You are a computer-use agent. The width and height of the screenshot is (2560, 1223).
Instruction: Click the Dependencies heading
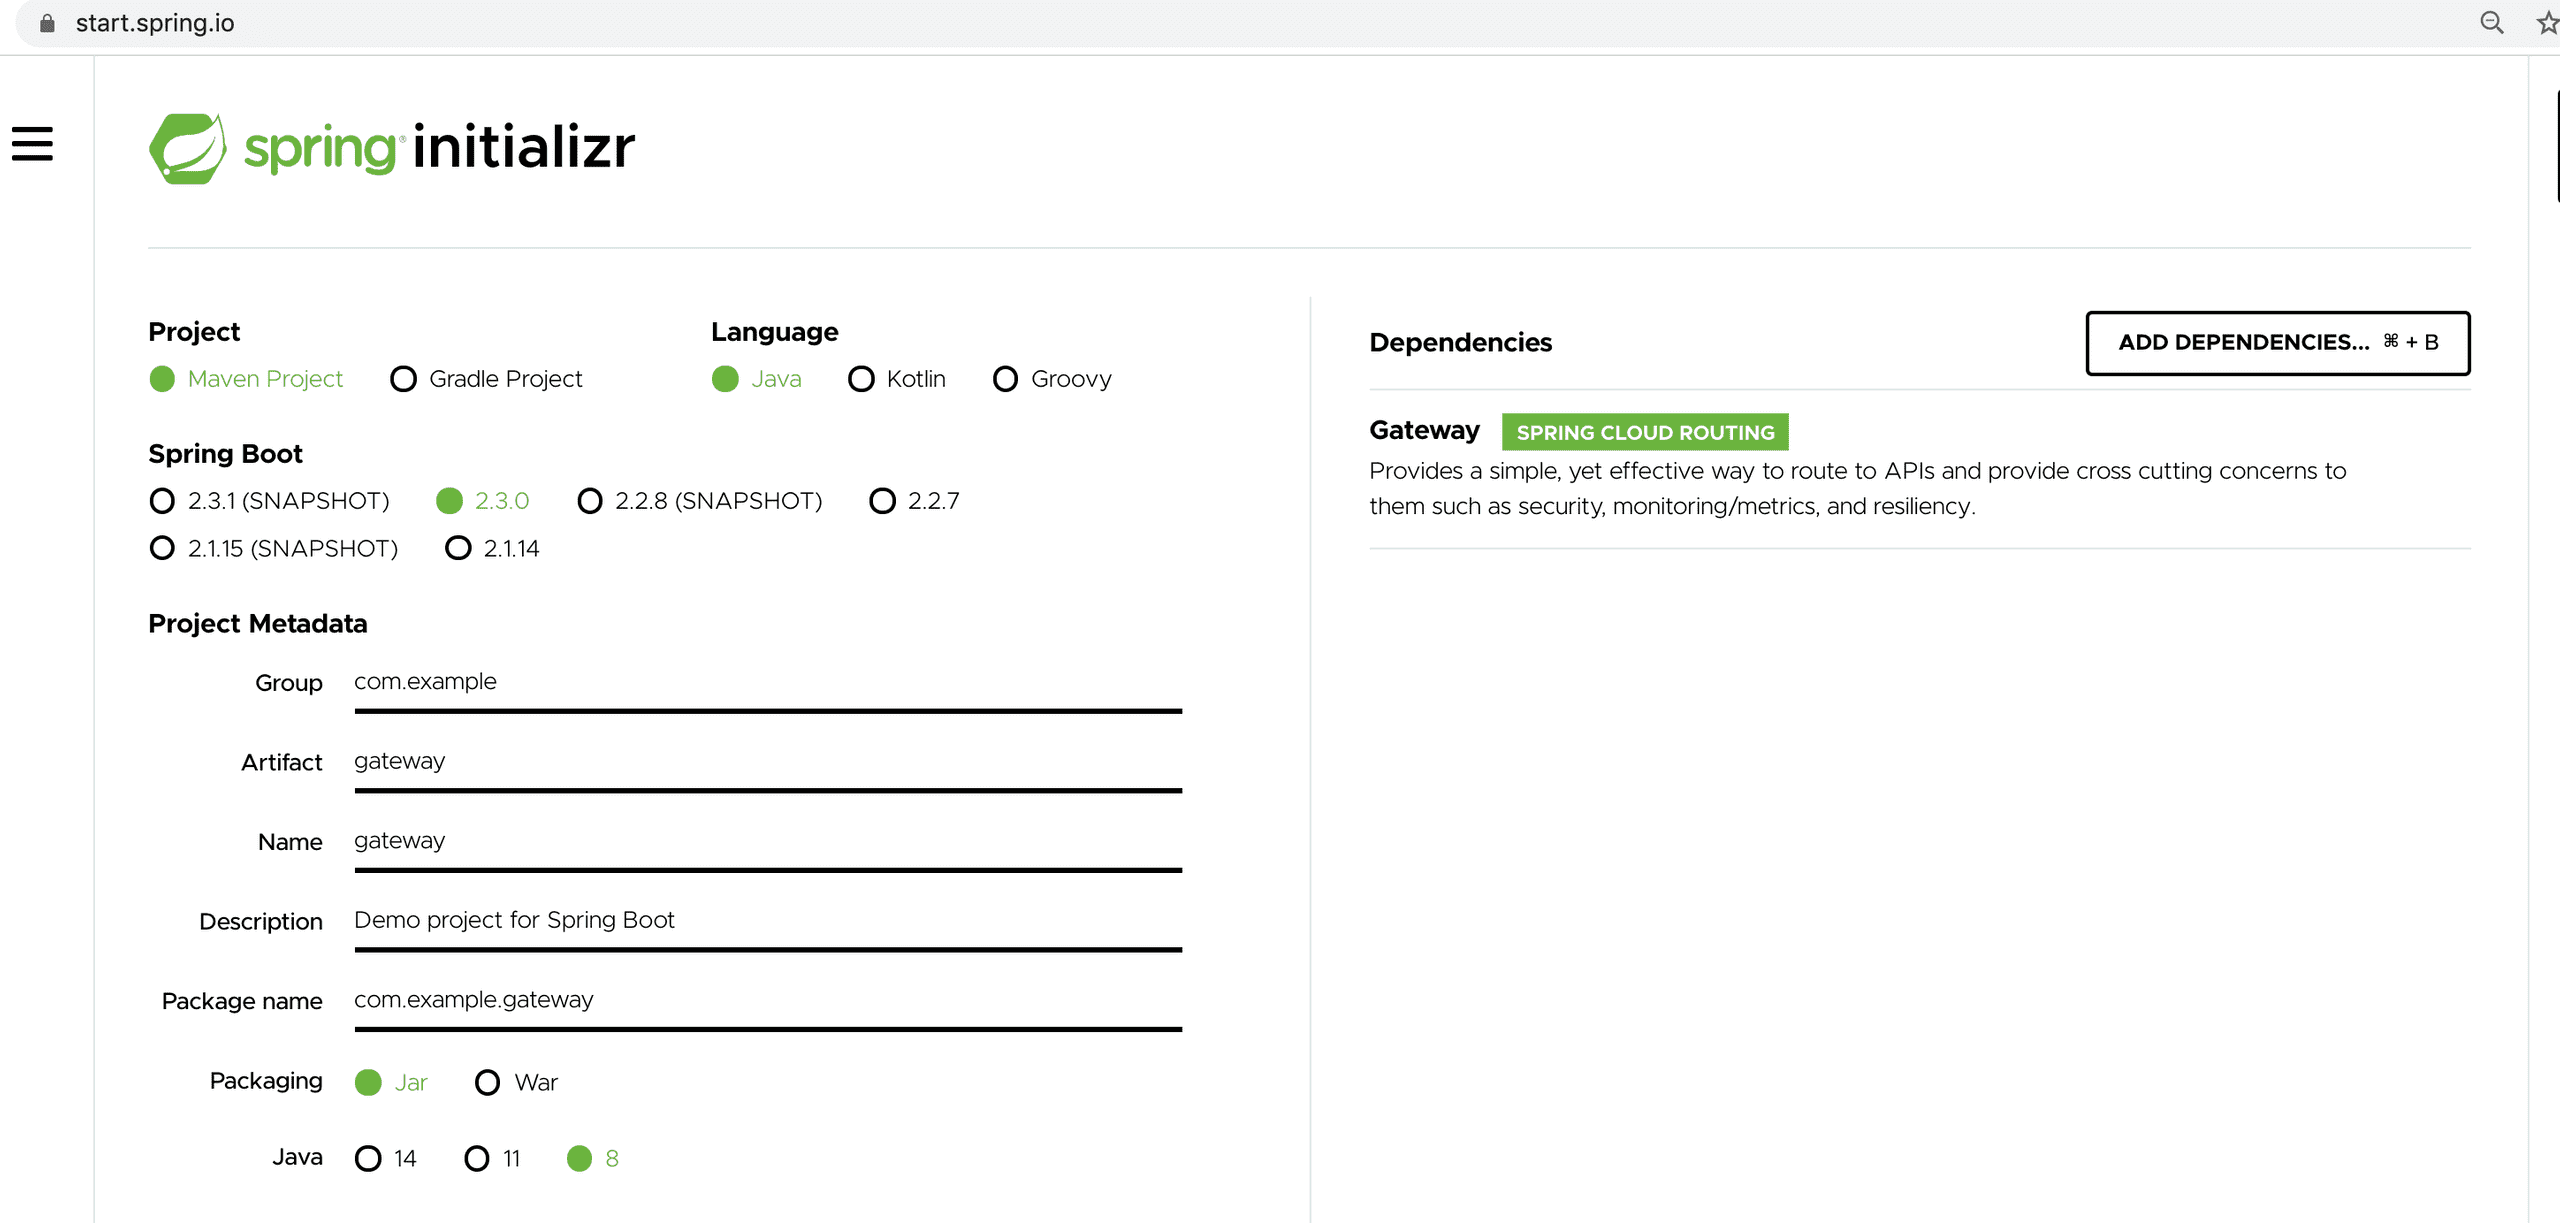1460,343
